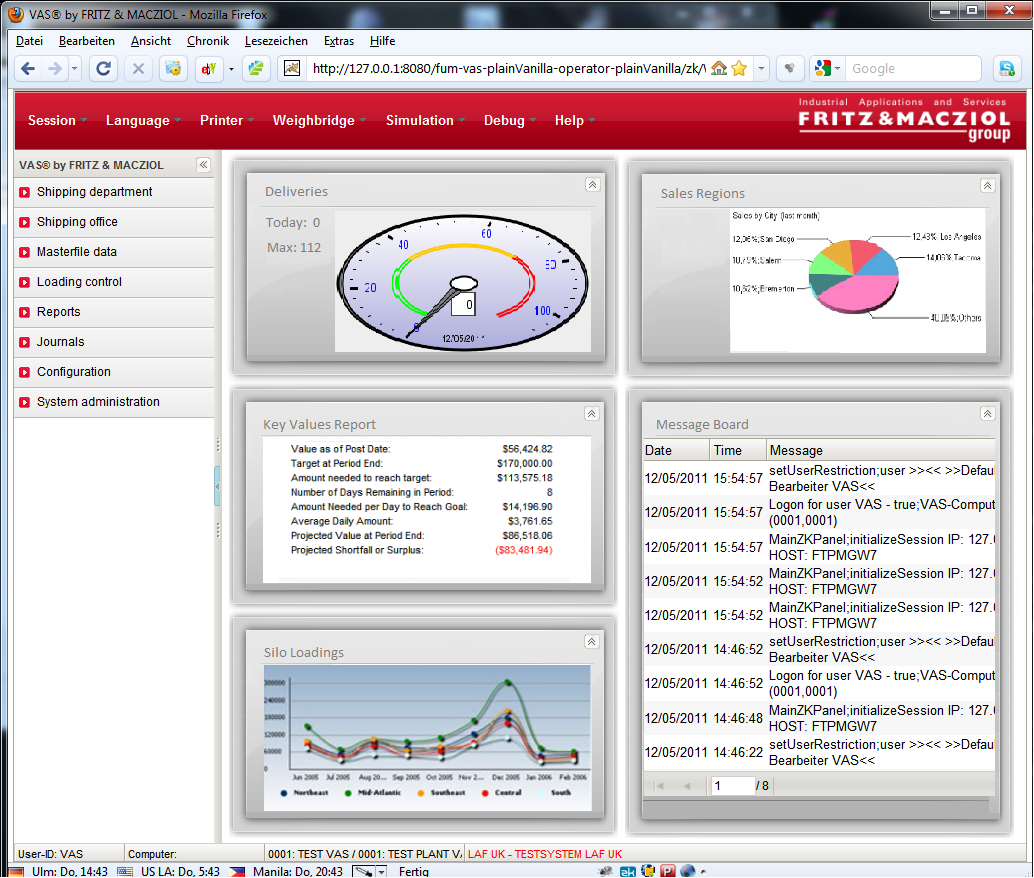
Task: Click the red icon beside Shipping department
Action: point(25,192)
